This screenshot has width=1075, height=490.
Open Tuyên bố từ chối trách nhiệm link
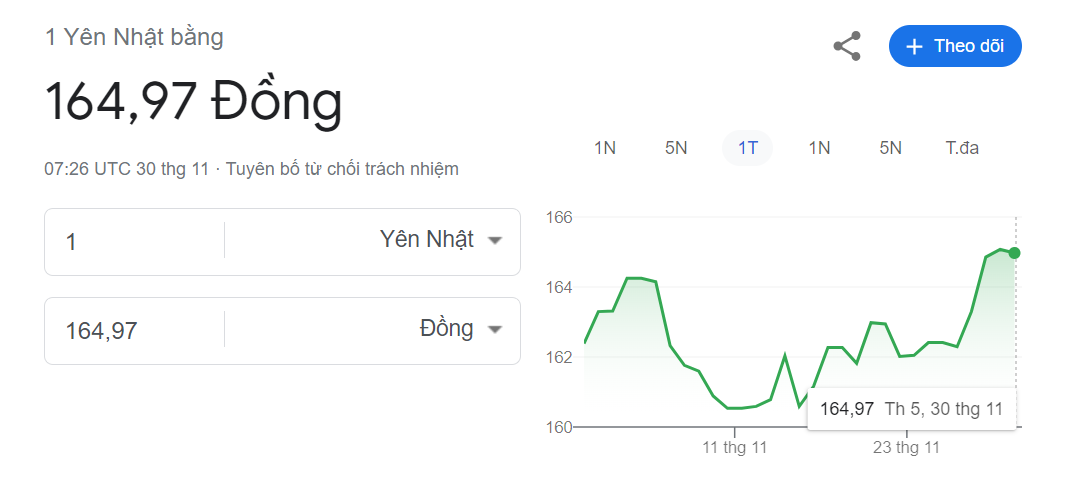pyautogui.click(x=342, y=169)
